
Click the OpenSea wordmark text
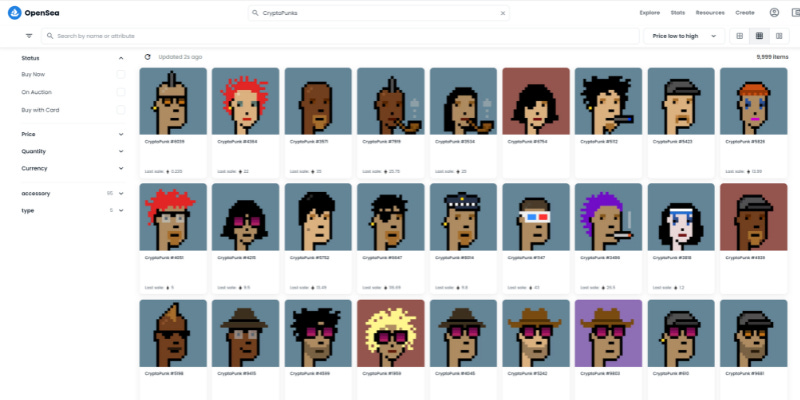tap(42, 13)
